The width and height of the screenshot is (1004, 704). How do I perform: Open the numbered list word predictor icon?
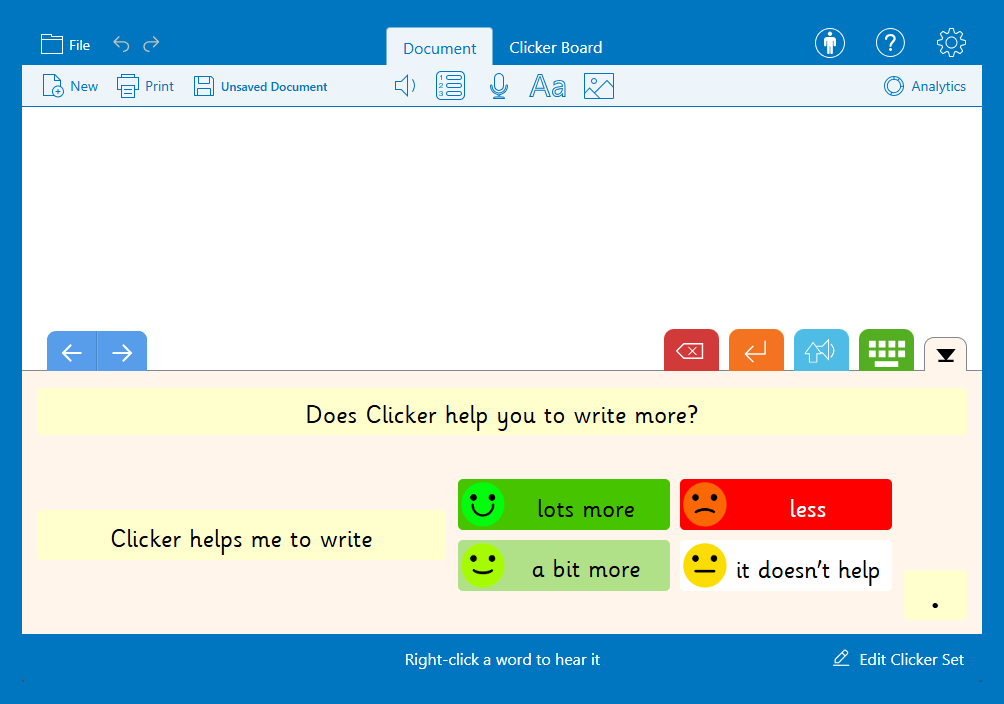(x=450, y=86)
